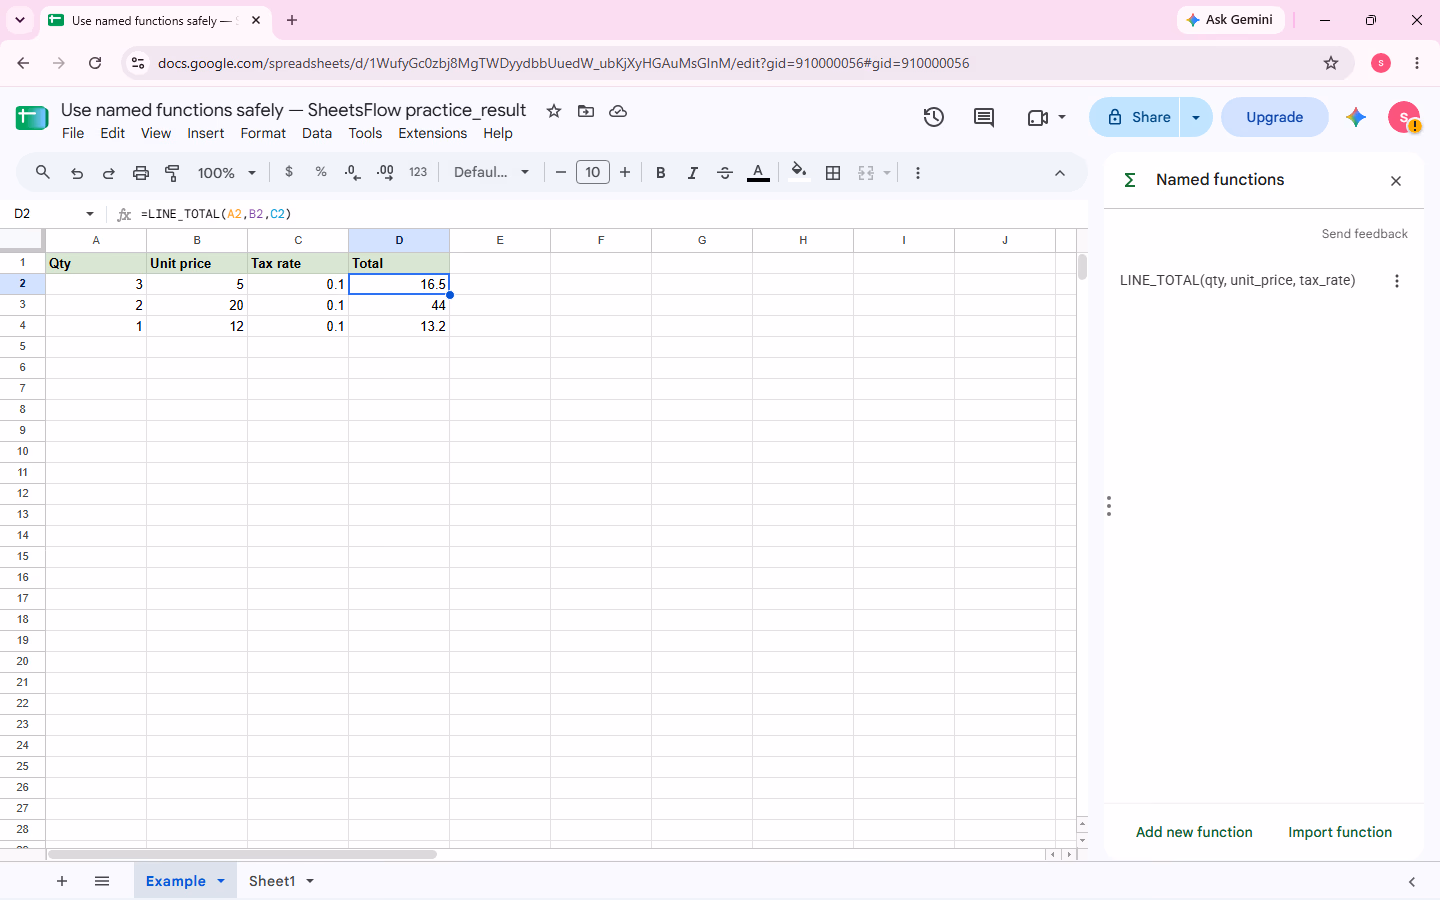Click Add new function
This screenshot has height=900, width=1440.
[x=1194, y=832]
